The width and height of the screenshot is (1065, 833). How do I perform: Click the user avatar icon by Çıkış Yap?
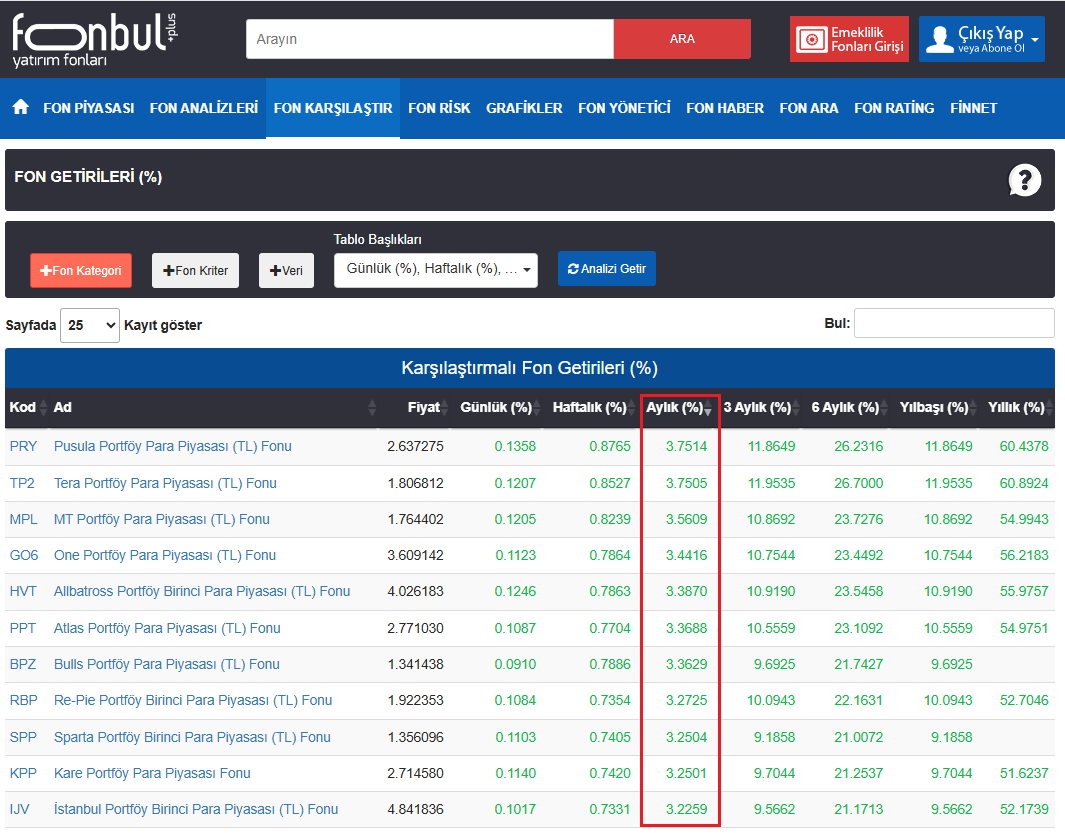point(939,39)
